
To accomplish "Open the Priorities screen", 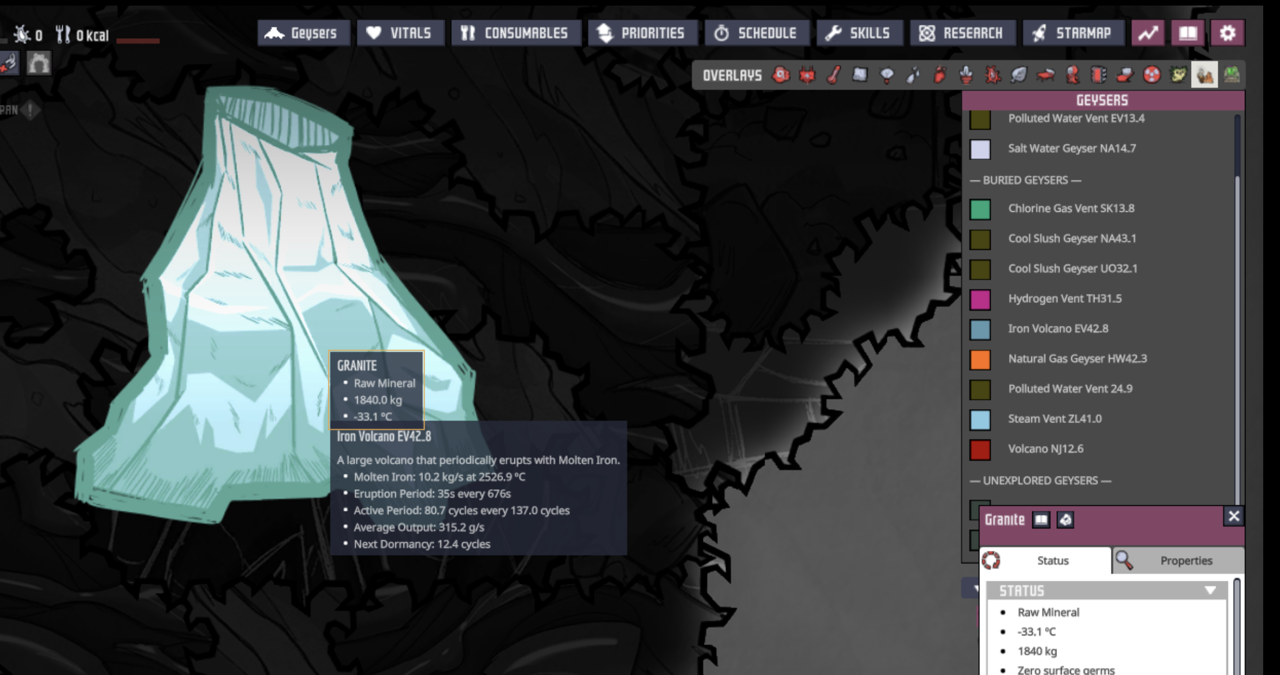I will [642, 33].
